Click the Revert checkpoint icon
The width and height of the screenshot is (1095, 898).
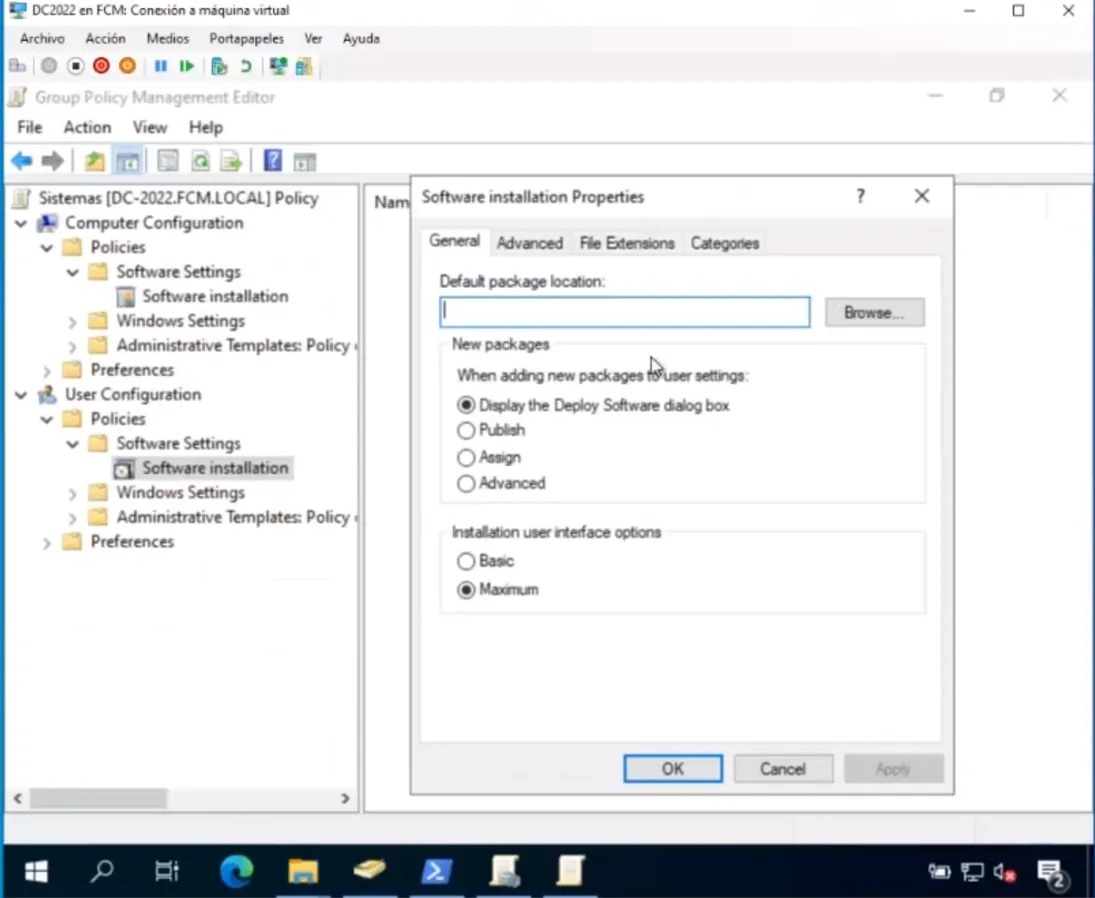click(x=245, y=66)
